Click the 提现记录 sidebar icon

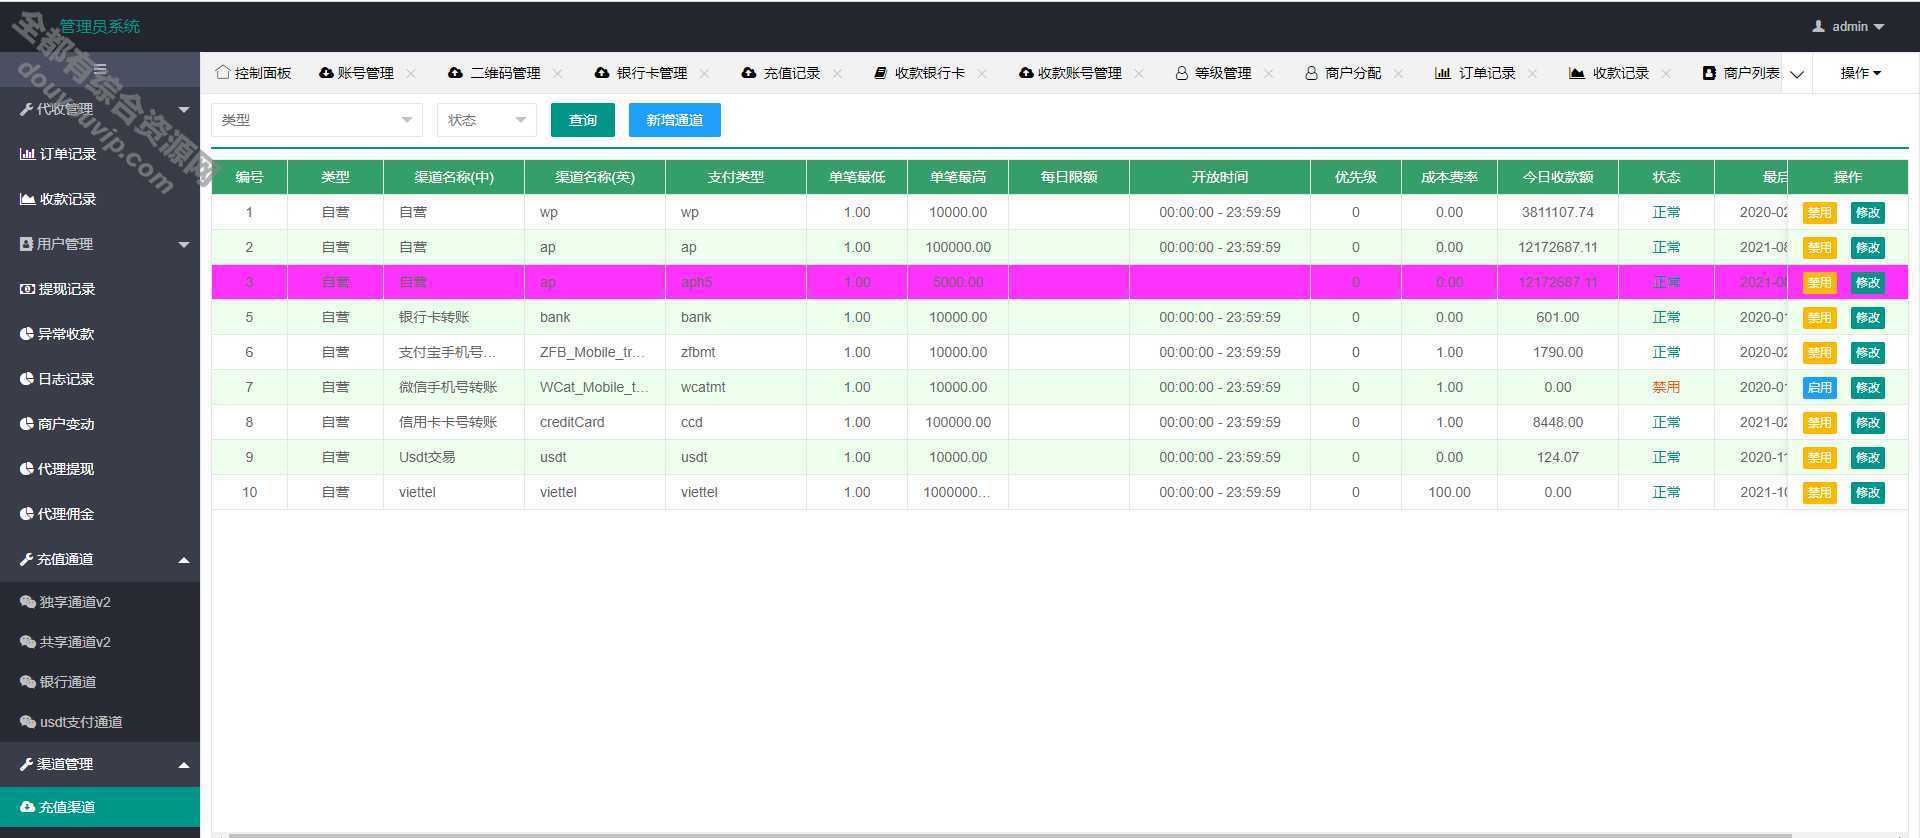pos(28,289)
